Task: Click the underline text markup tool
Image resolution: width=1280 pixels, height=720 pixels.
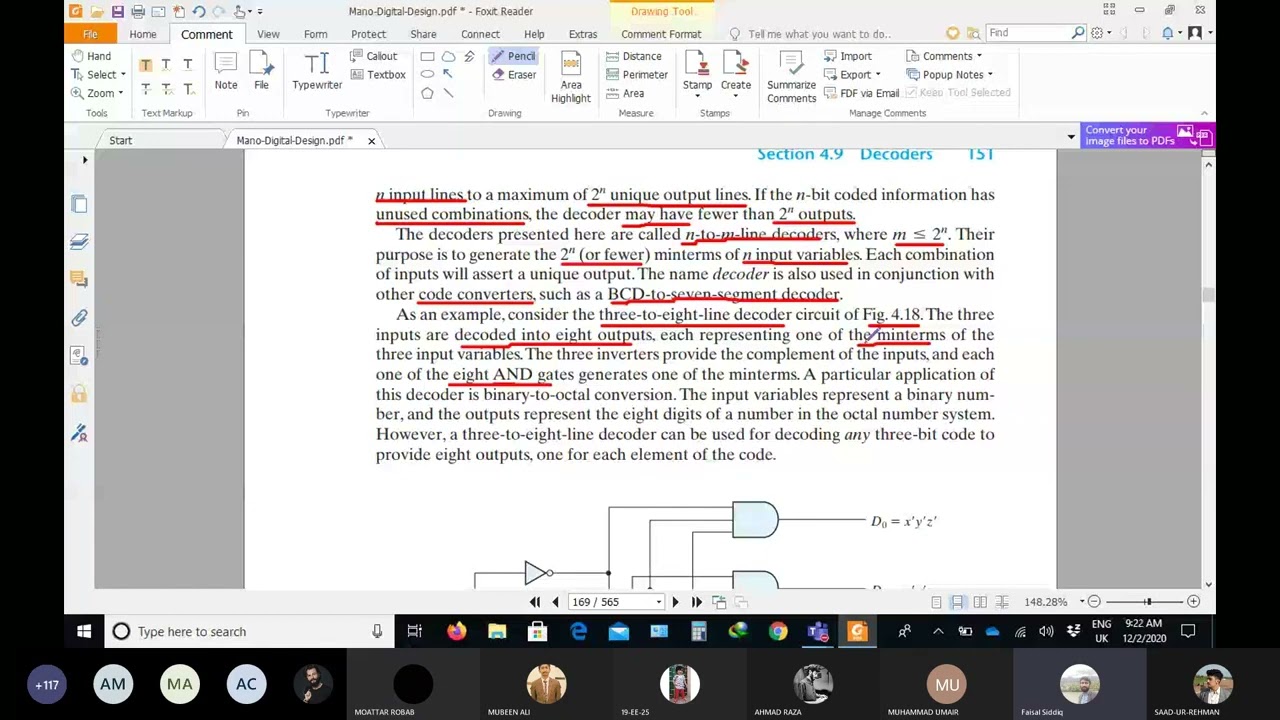Action: (x=188, y=65)
